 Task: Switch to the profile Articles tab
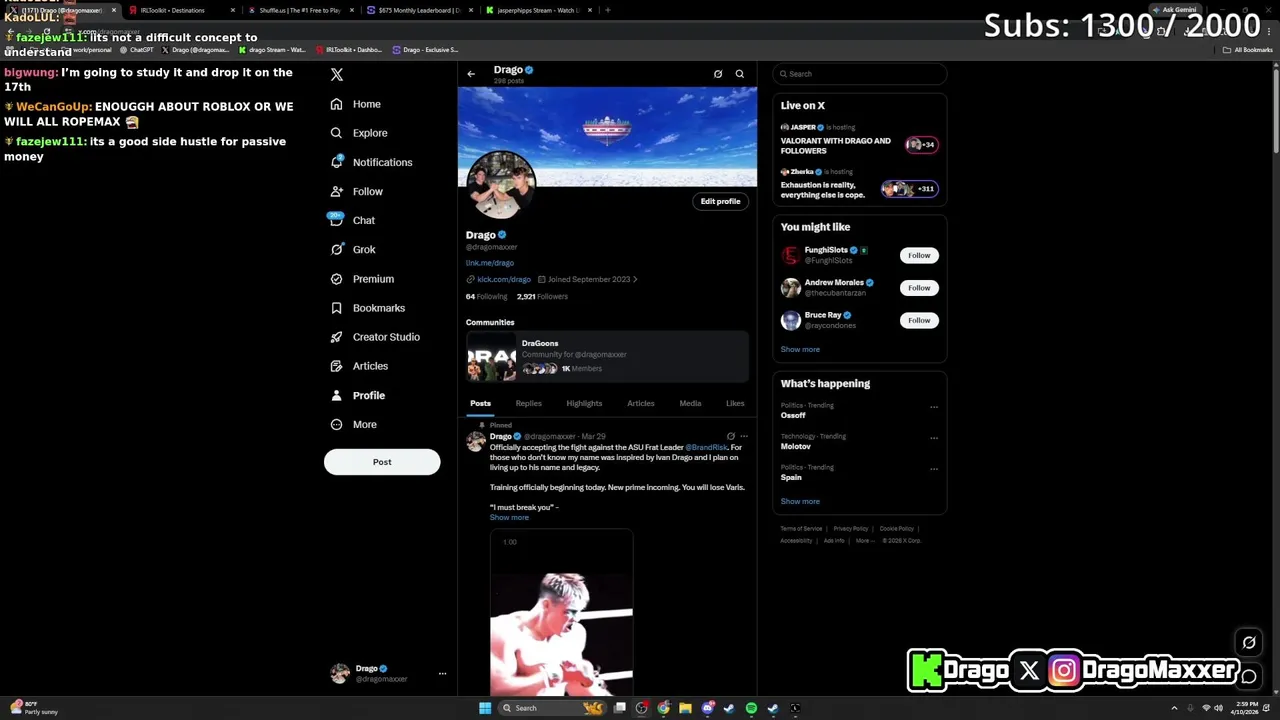click(640, 403)
